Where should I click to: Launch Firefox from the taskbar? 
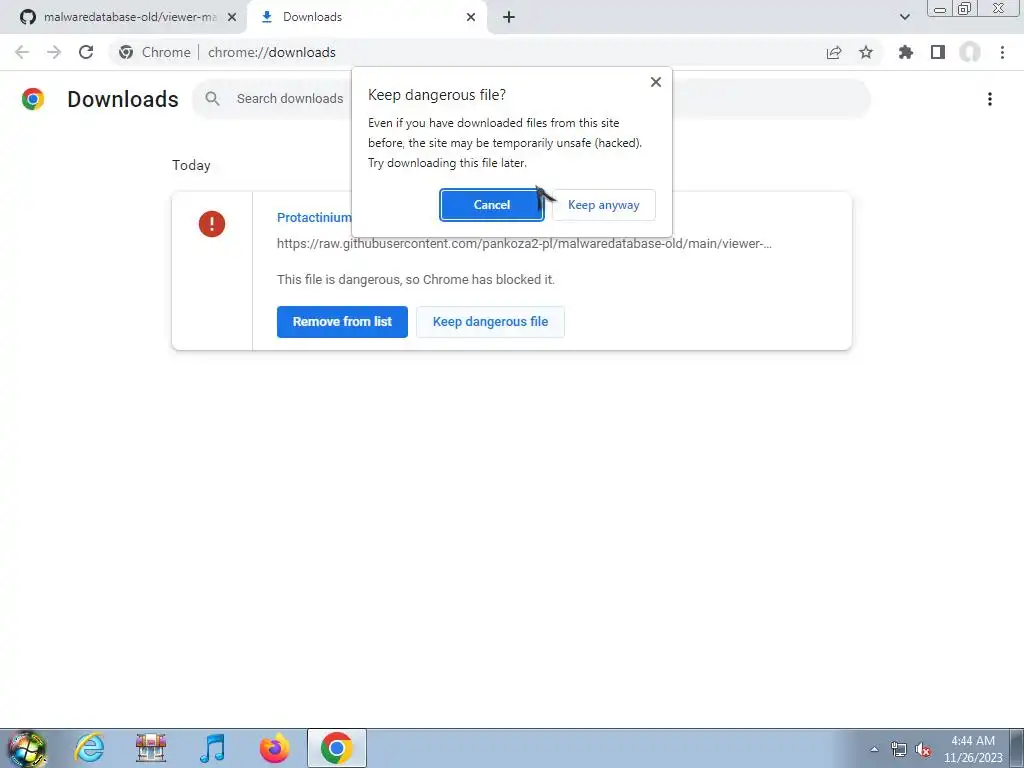tap(274, 748)
